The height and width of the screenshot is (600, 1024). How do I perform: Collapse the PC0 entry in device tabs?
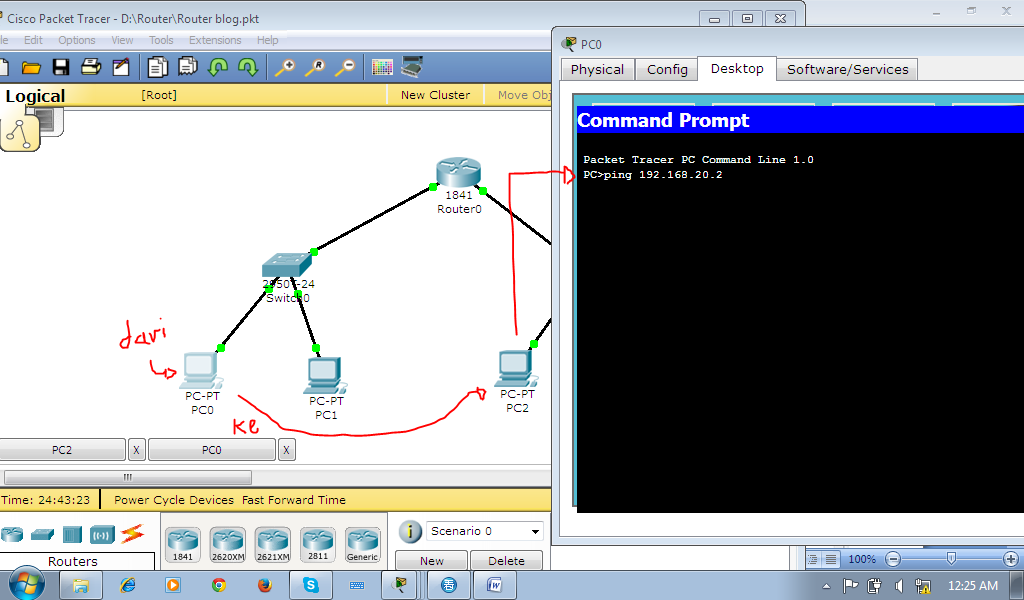tap(287, 449)
